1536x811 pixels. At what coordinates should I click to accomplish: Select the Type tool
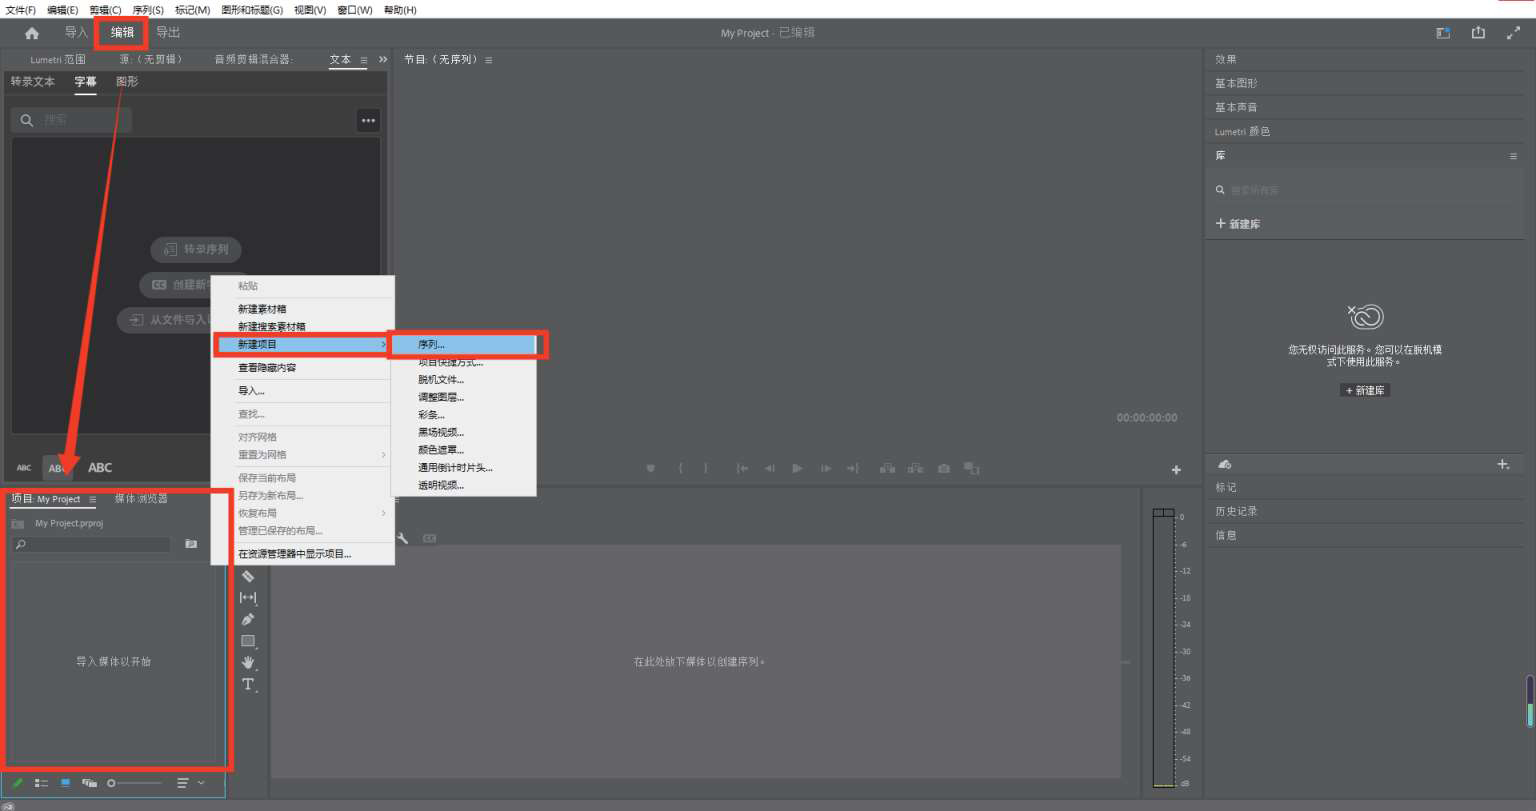pos(248,685)
